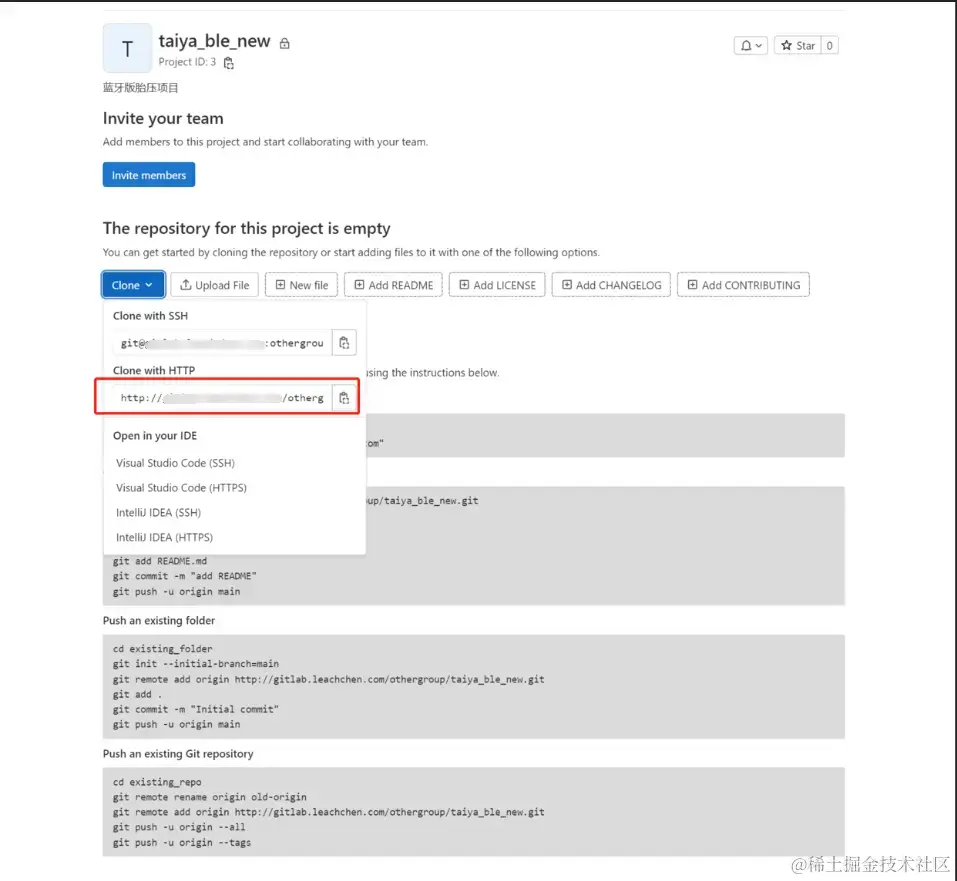The image size is (957, 881).
Task: Click the 'git init --initial-branch=main' line
Action: [x=196, y=664]
